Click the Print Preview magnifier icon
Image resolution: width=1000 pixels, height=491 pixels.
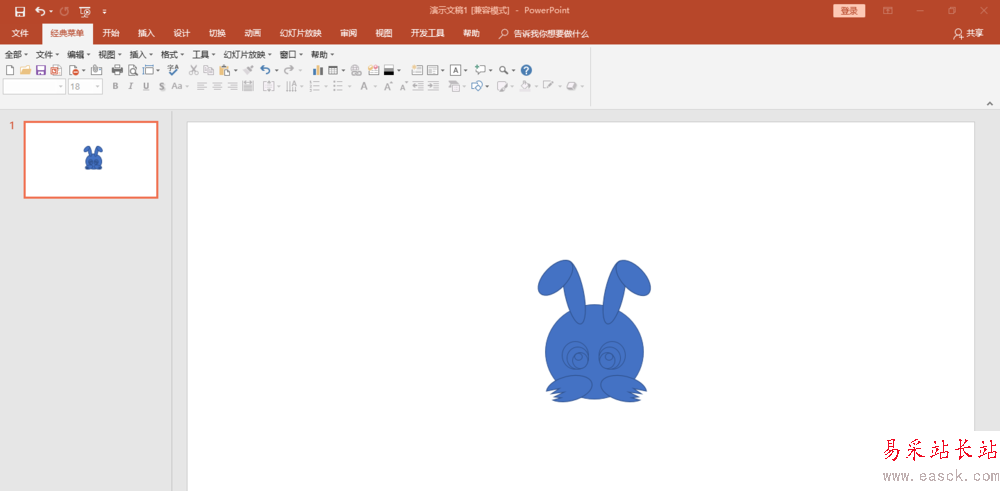point(133,70)
